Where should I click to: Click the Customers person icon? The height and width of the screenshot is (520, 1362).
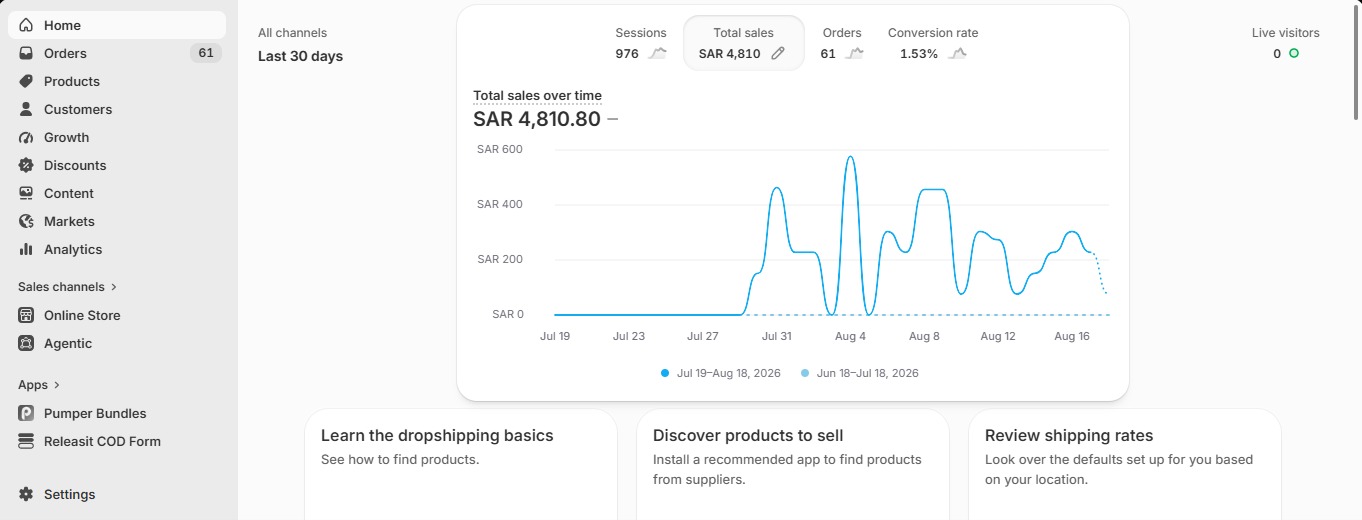[26, 109]
